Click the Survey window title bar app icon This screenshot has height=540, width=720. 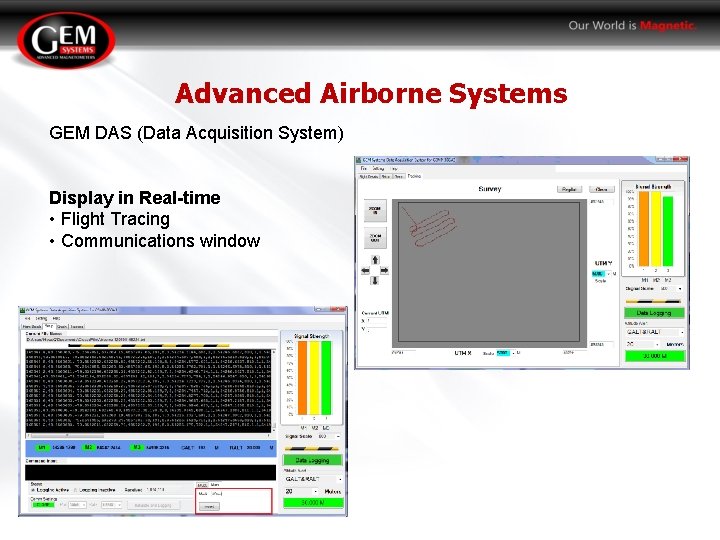click(360, 160)
